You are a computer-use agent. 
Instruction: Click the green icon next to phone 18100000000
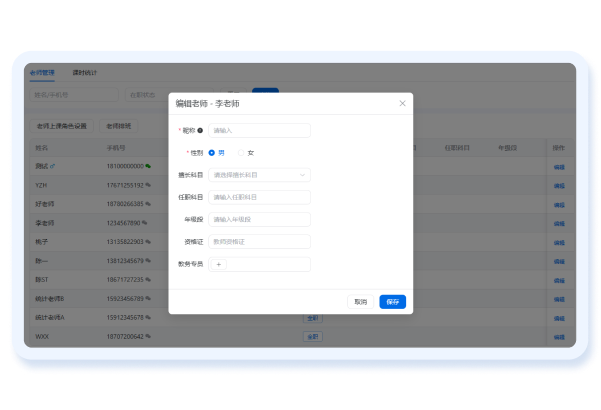(x=148, y=165)
